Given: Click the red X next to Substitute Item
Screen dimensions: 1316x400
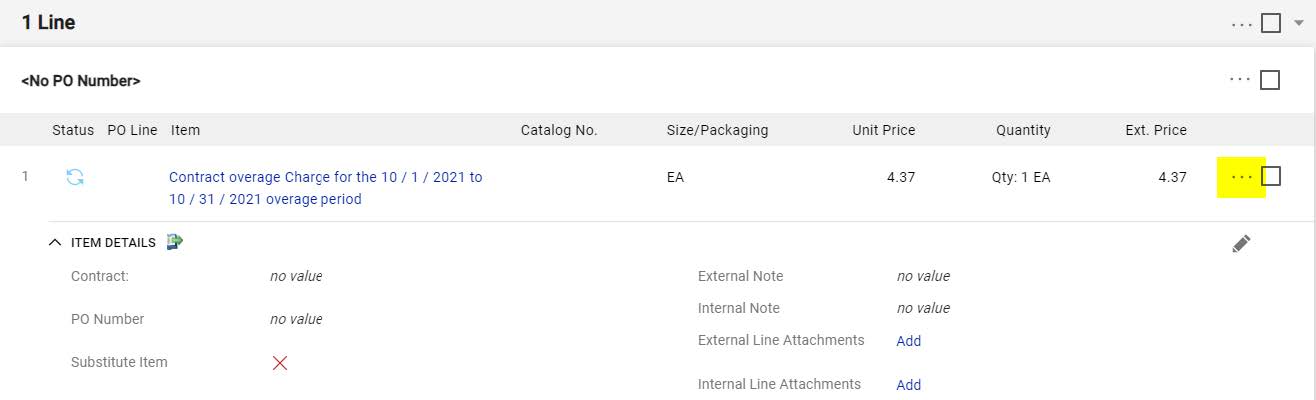Looking at the screenshot, I should coord(280,363).
